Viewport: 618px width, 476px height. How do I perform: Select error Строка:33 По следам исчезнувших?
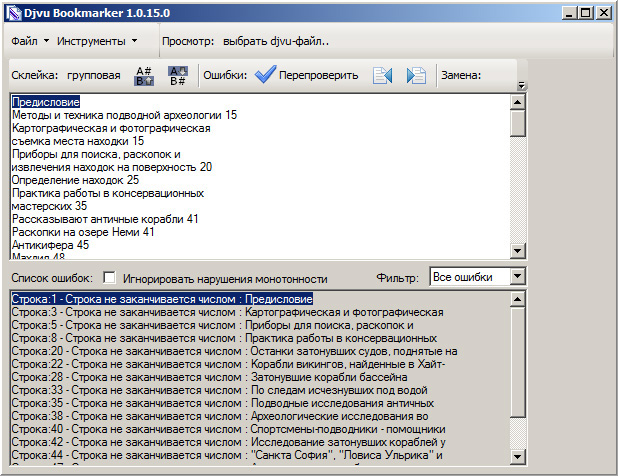coord(220,390)
